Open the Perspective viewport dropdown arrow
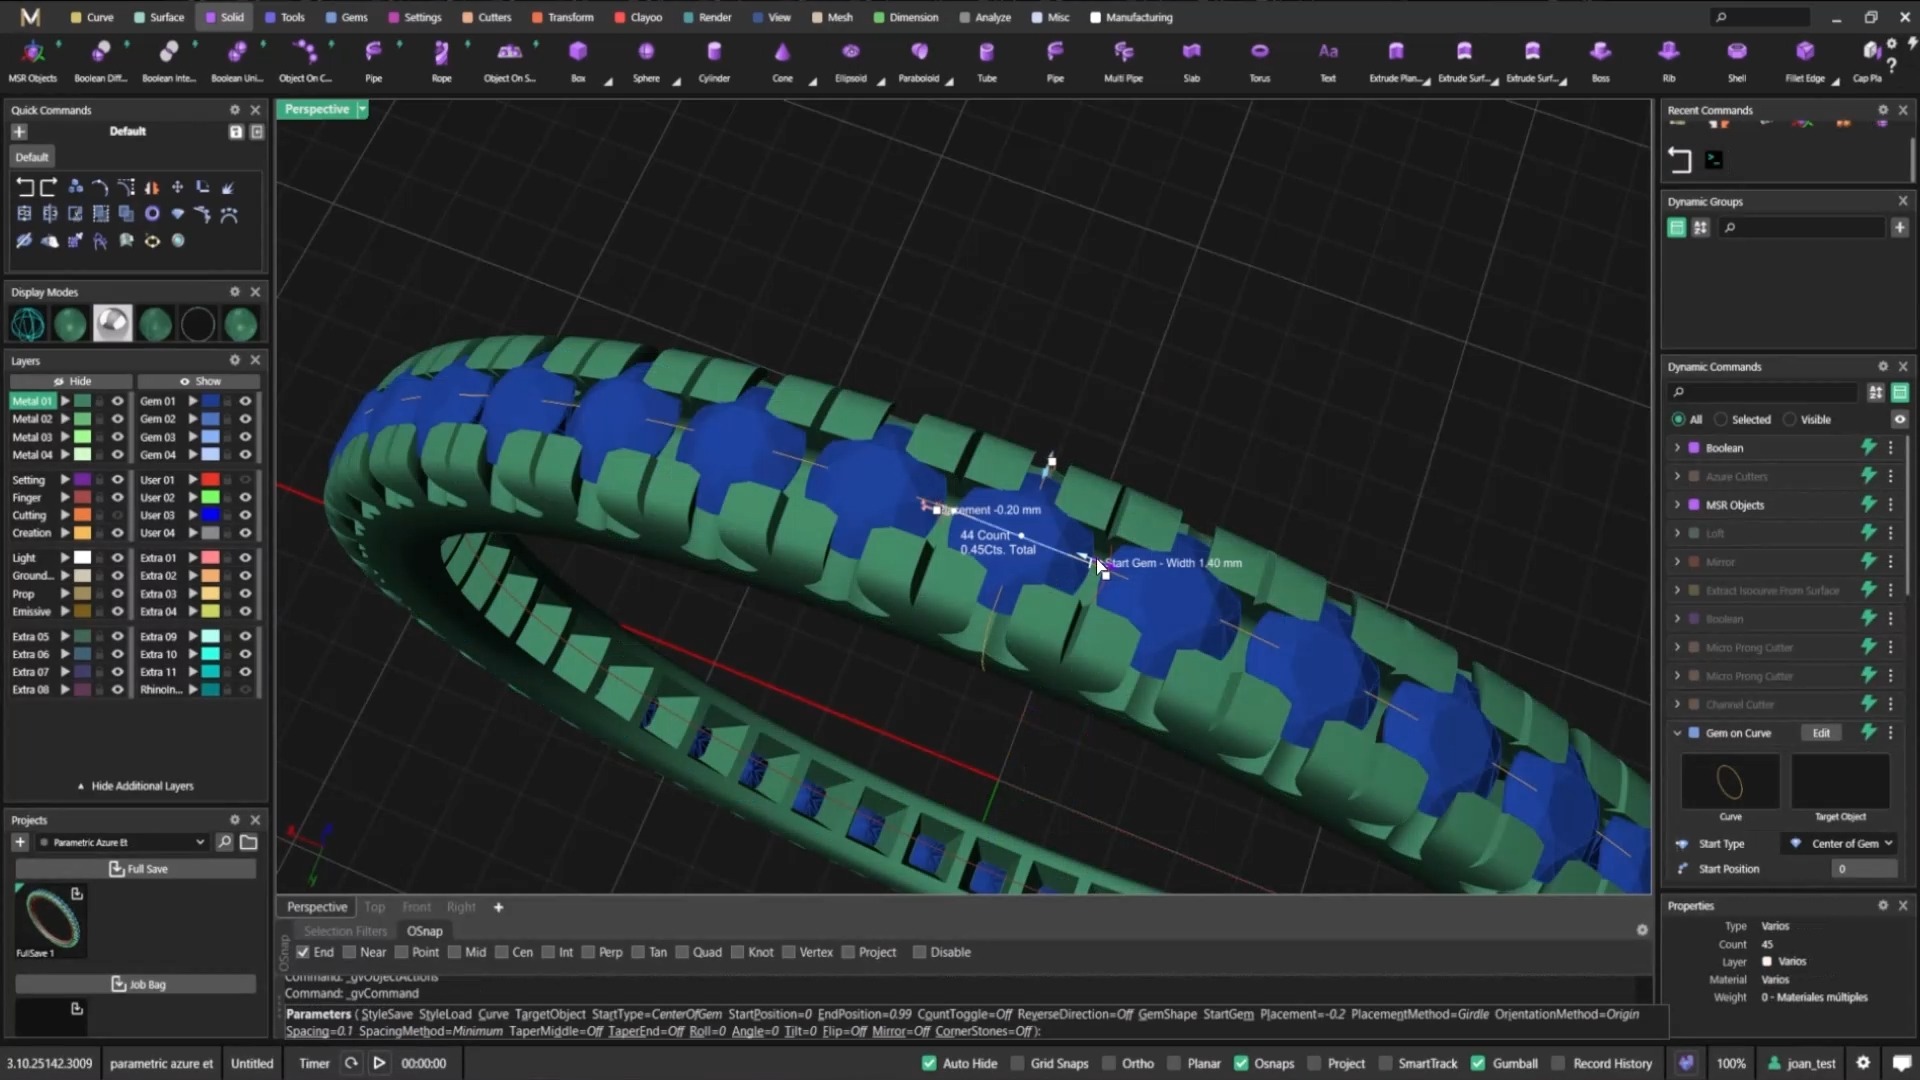 tap(362, 109)
